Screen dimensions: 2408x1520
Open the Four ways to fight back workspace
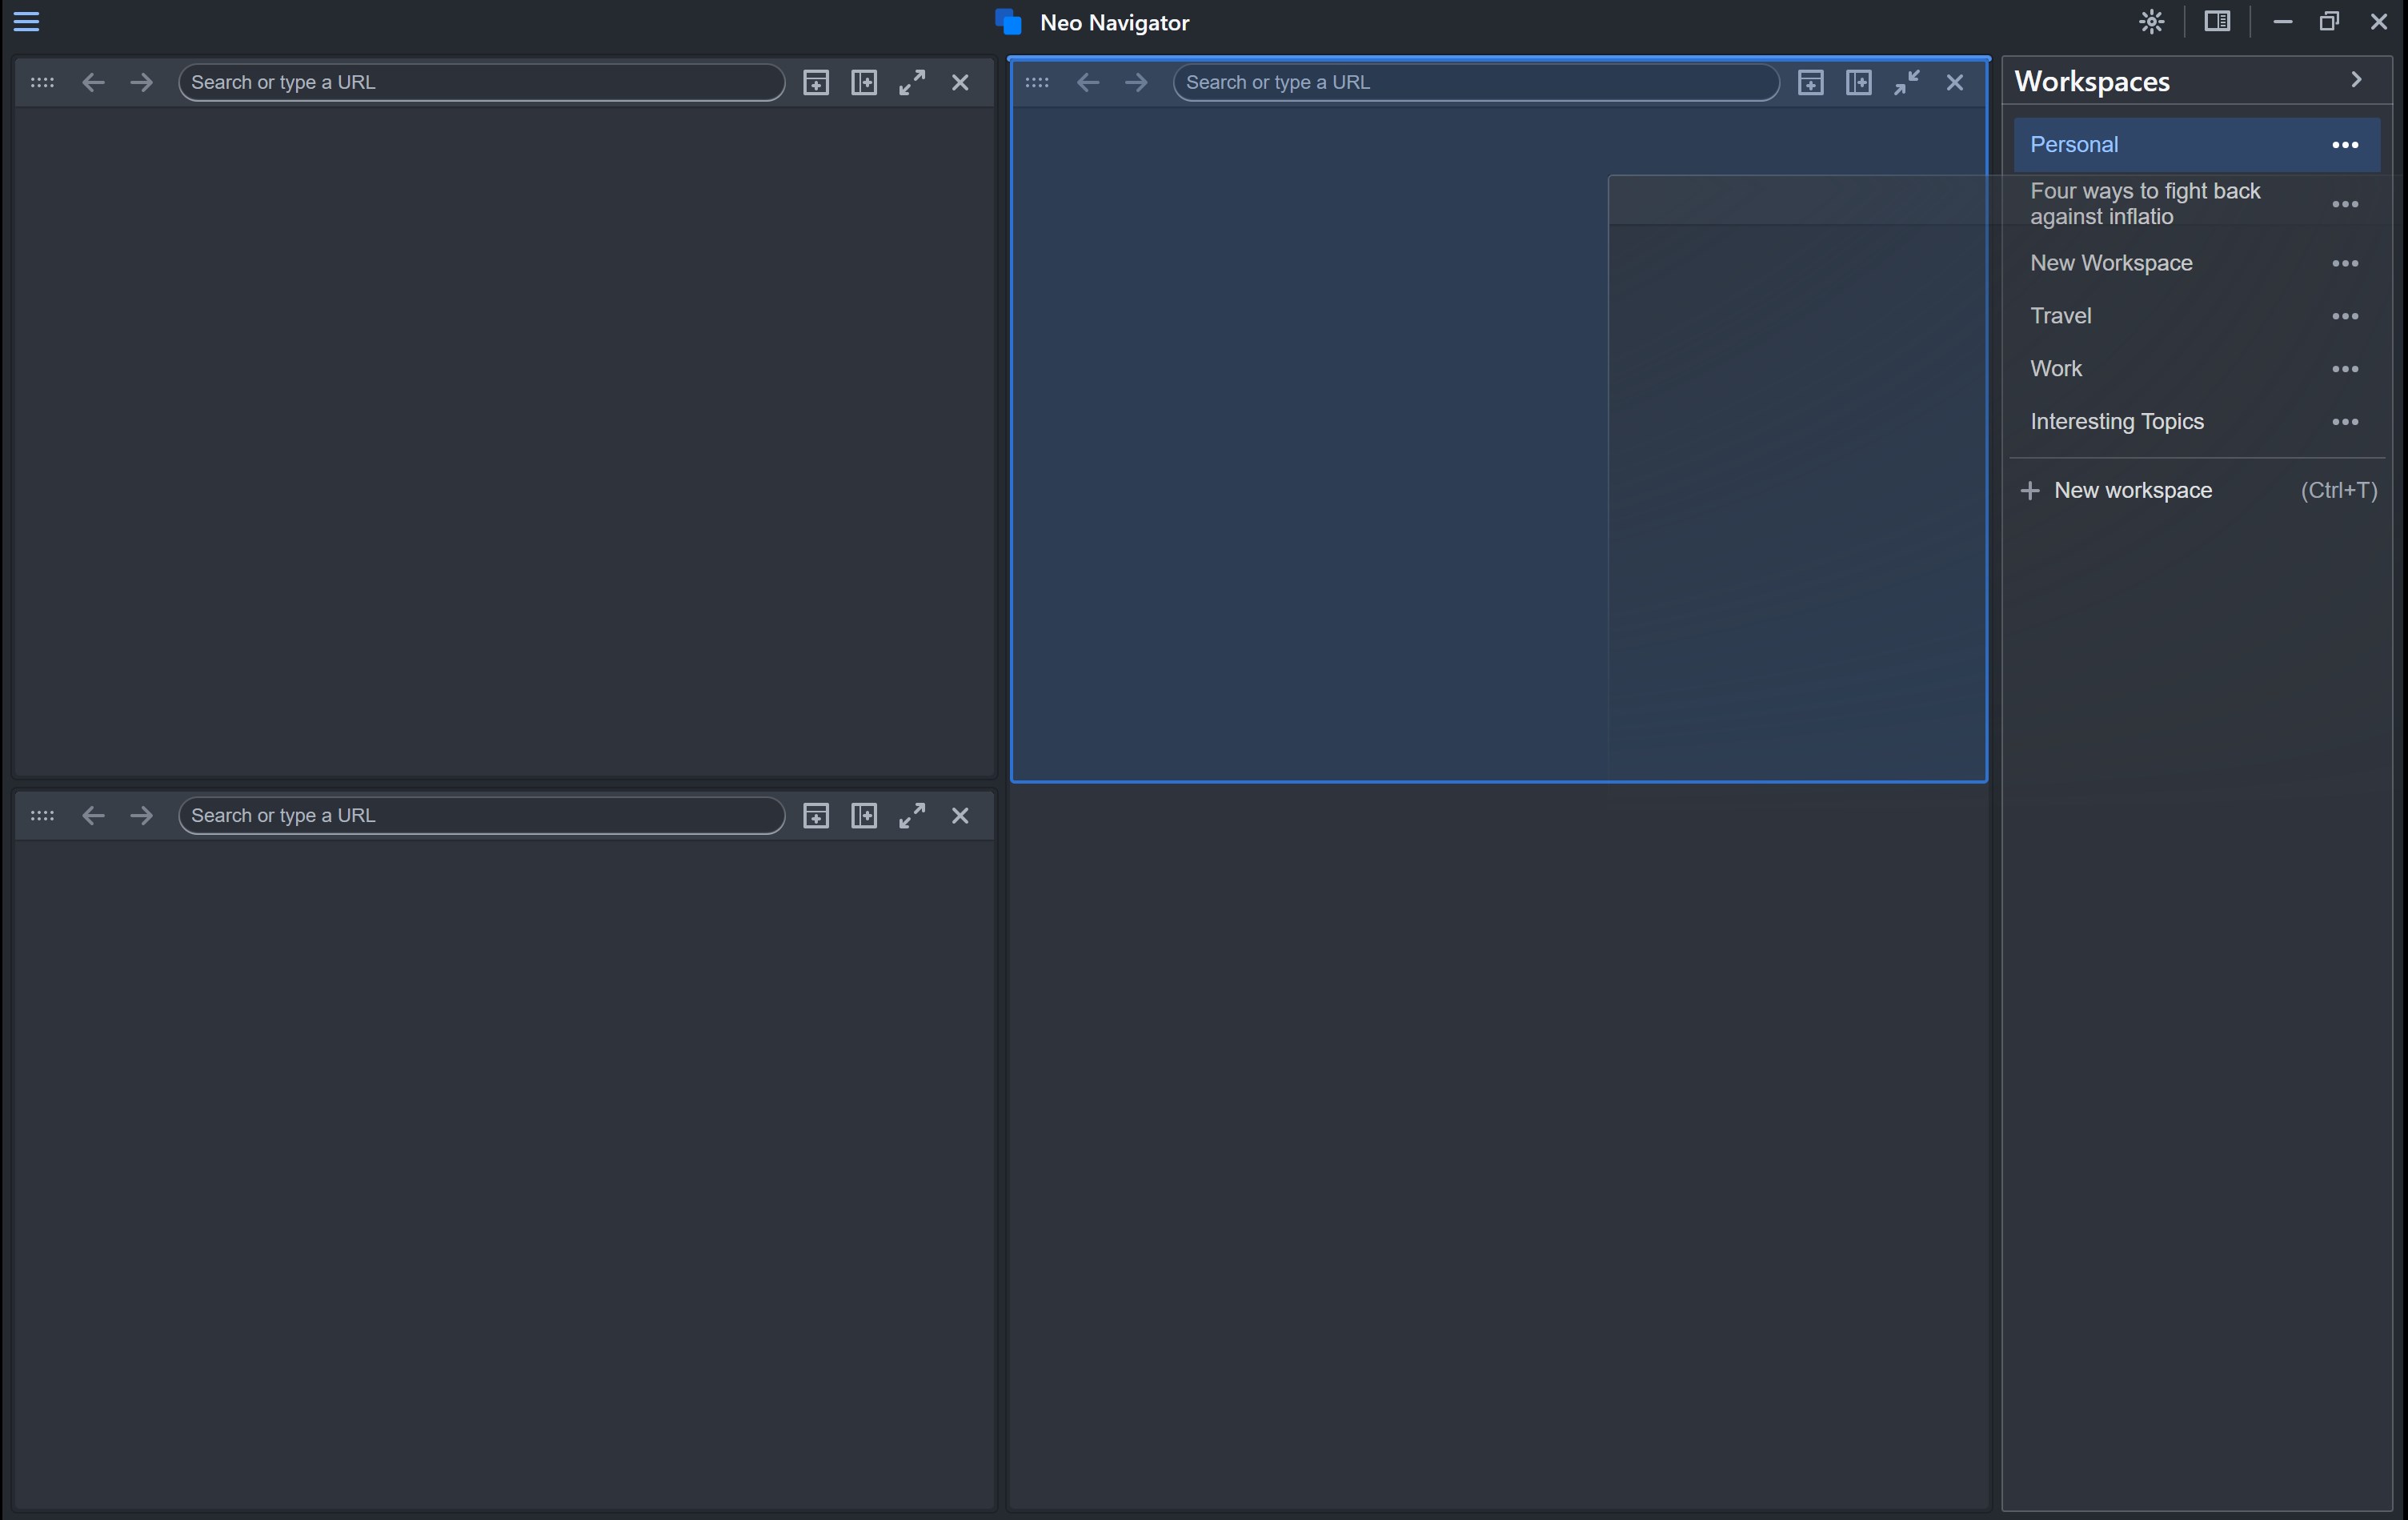click(x=2144, y=204)
